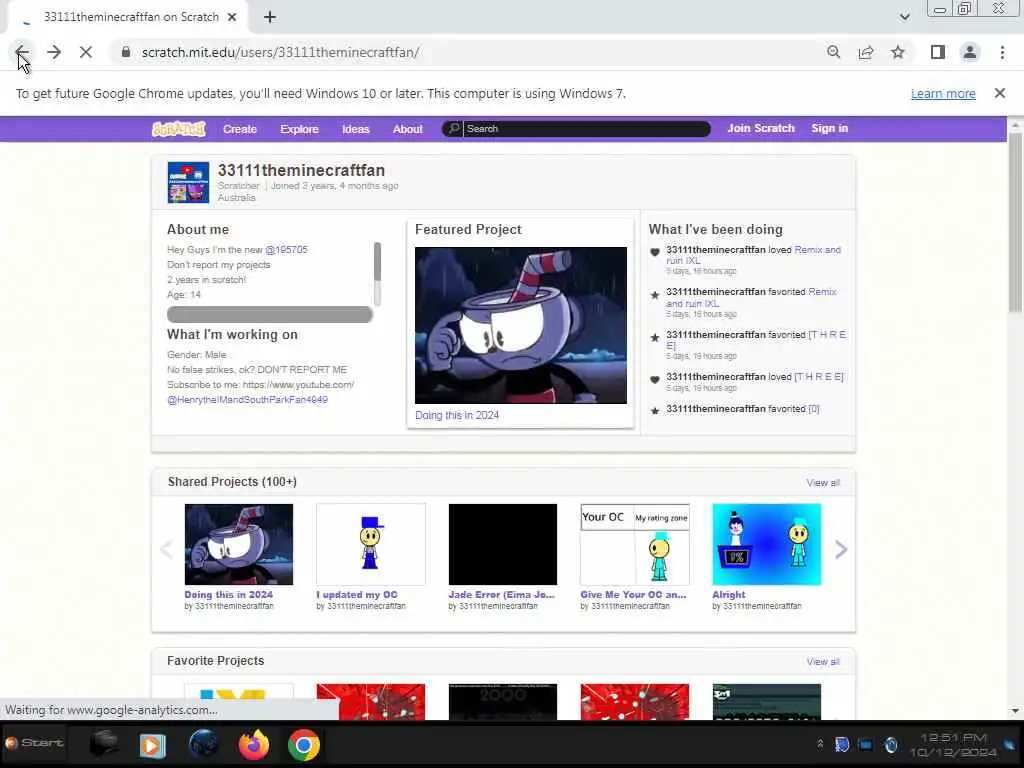Open the Windows Start button
1024x768 pixels.
tap(35, 743)
